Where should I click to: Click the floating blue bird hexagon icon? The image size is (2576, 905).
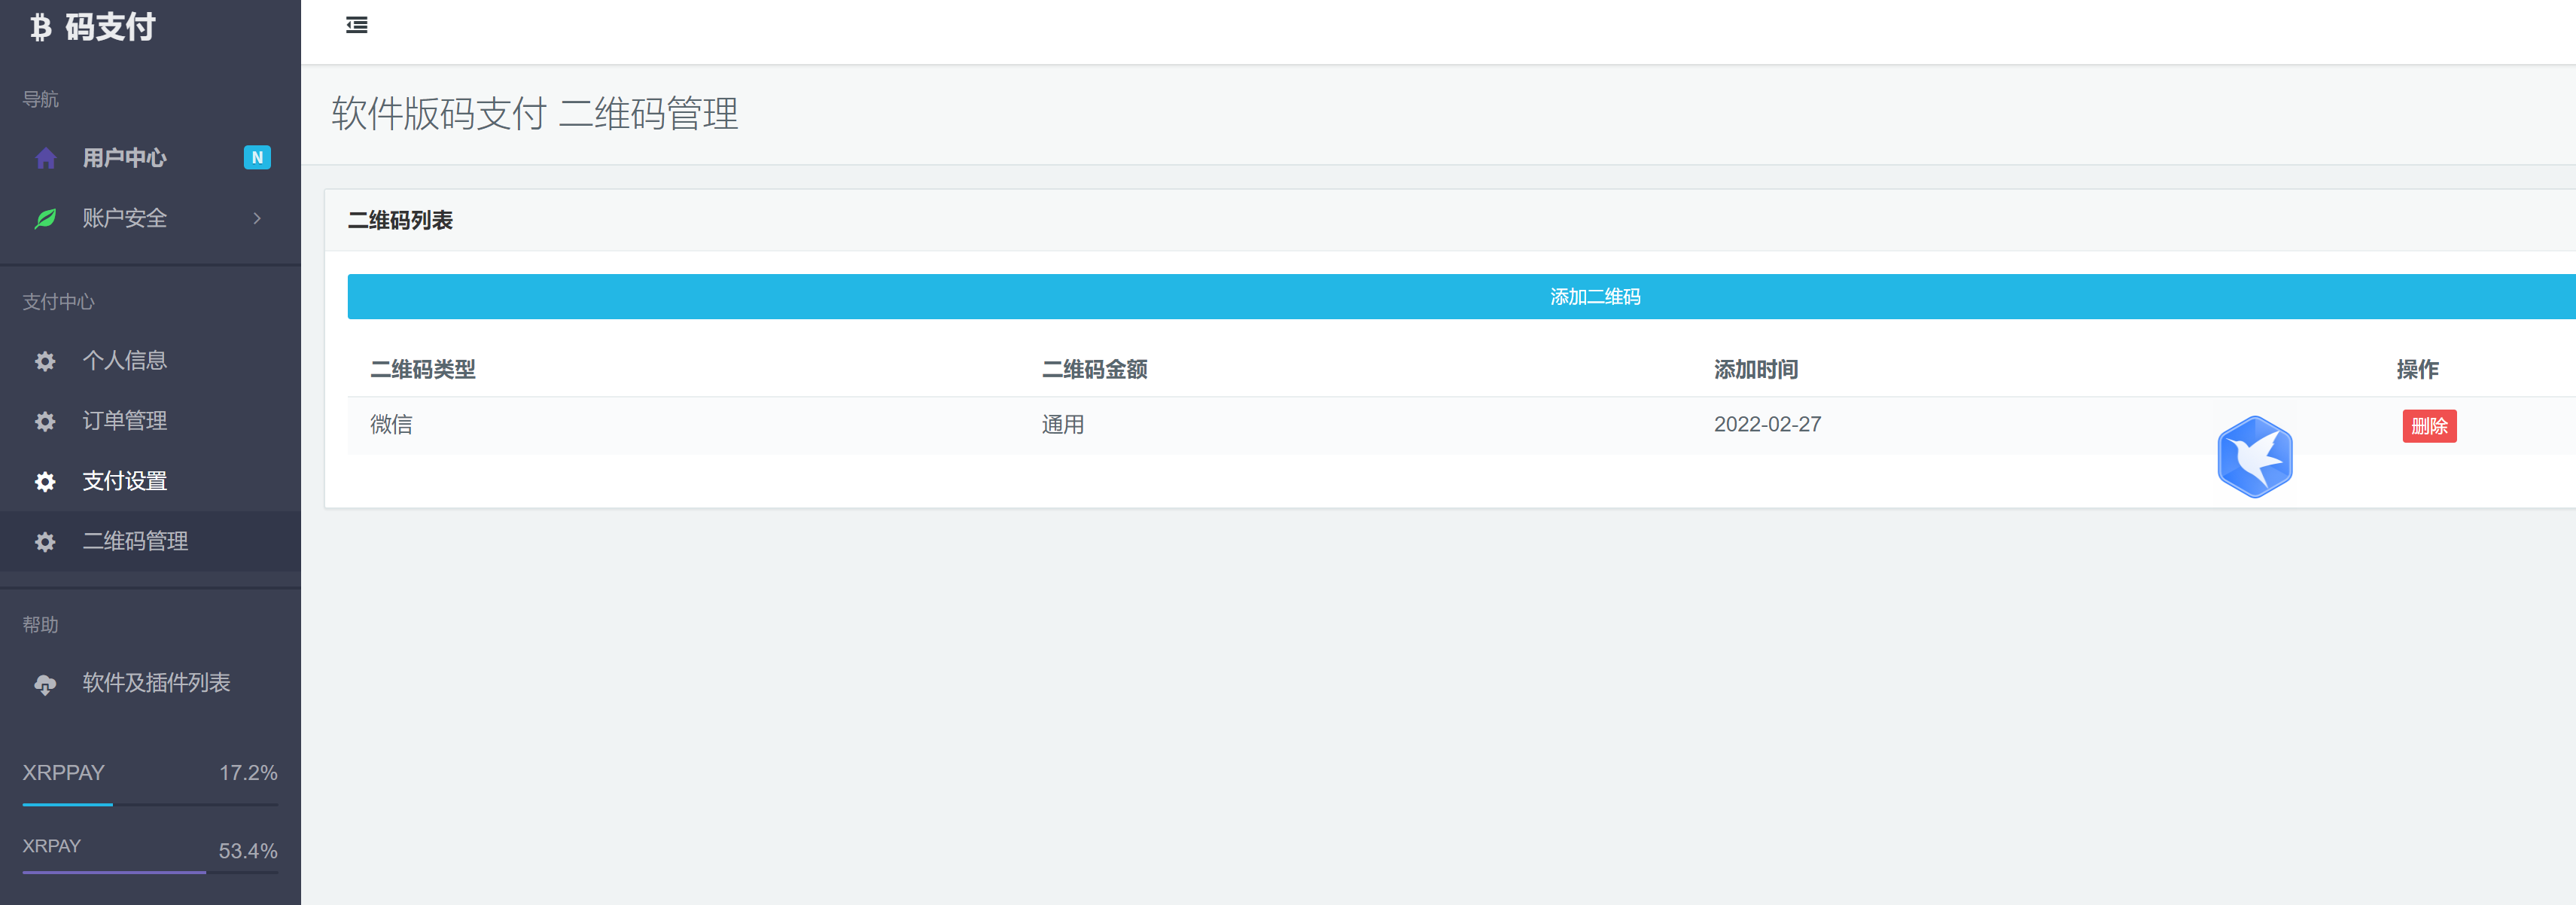[x=2254, y=457]
